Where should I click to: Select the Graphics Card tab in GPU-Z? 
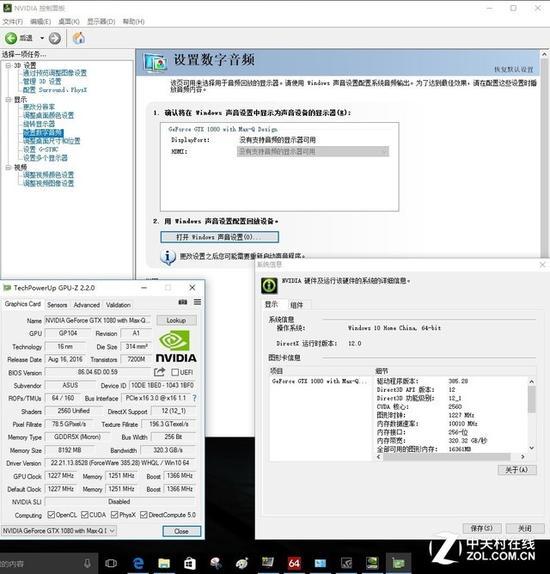pos(23,304)
